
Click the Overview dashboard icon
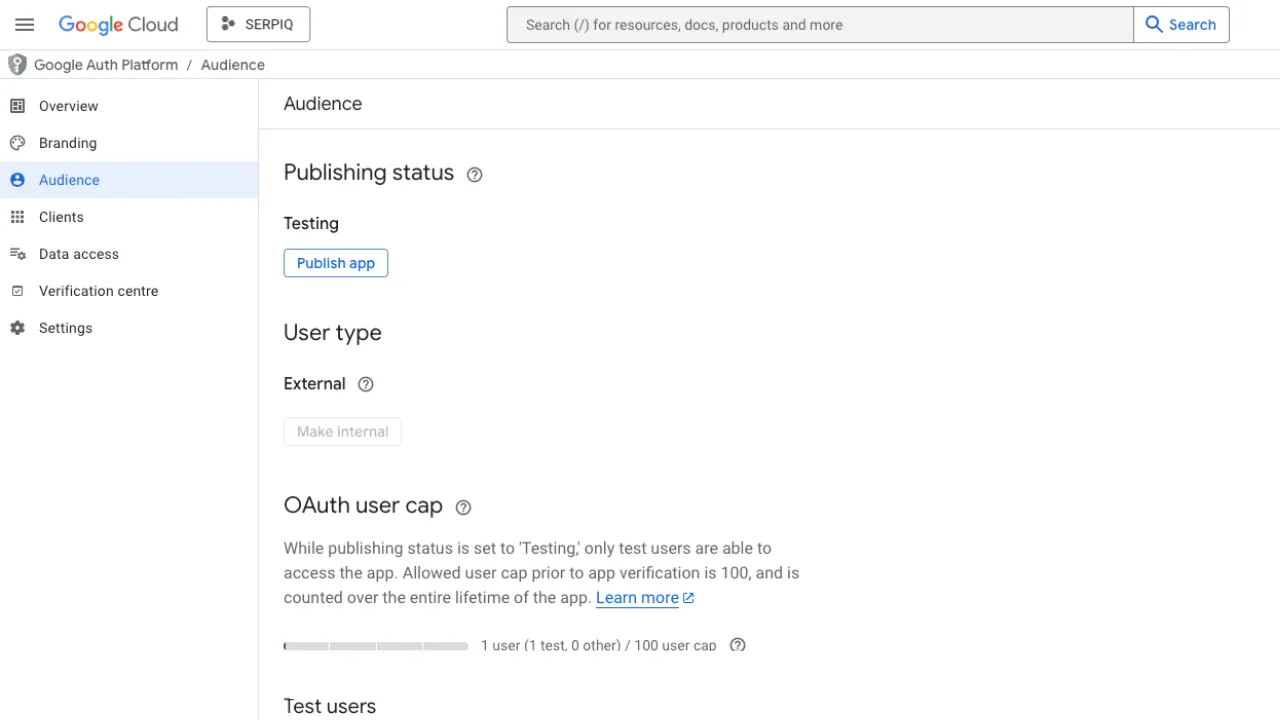pyautogui.click(x=17, y=106)
